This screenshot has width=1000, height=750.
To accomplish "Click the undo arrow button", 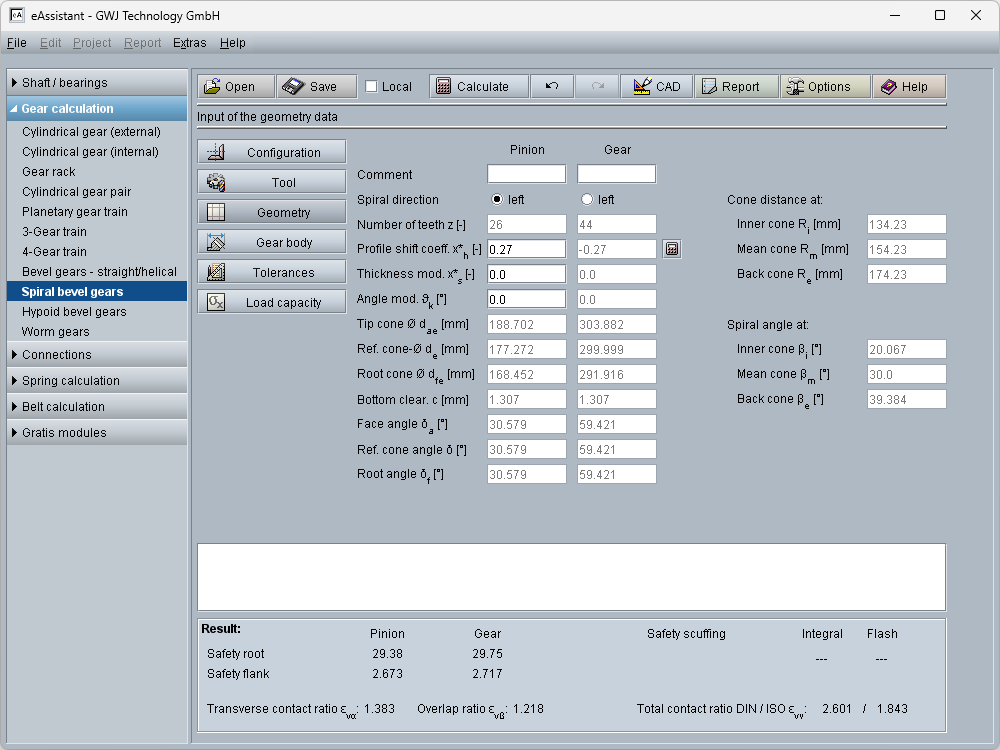I will pos(552,87).
